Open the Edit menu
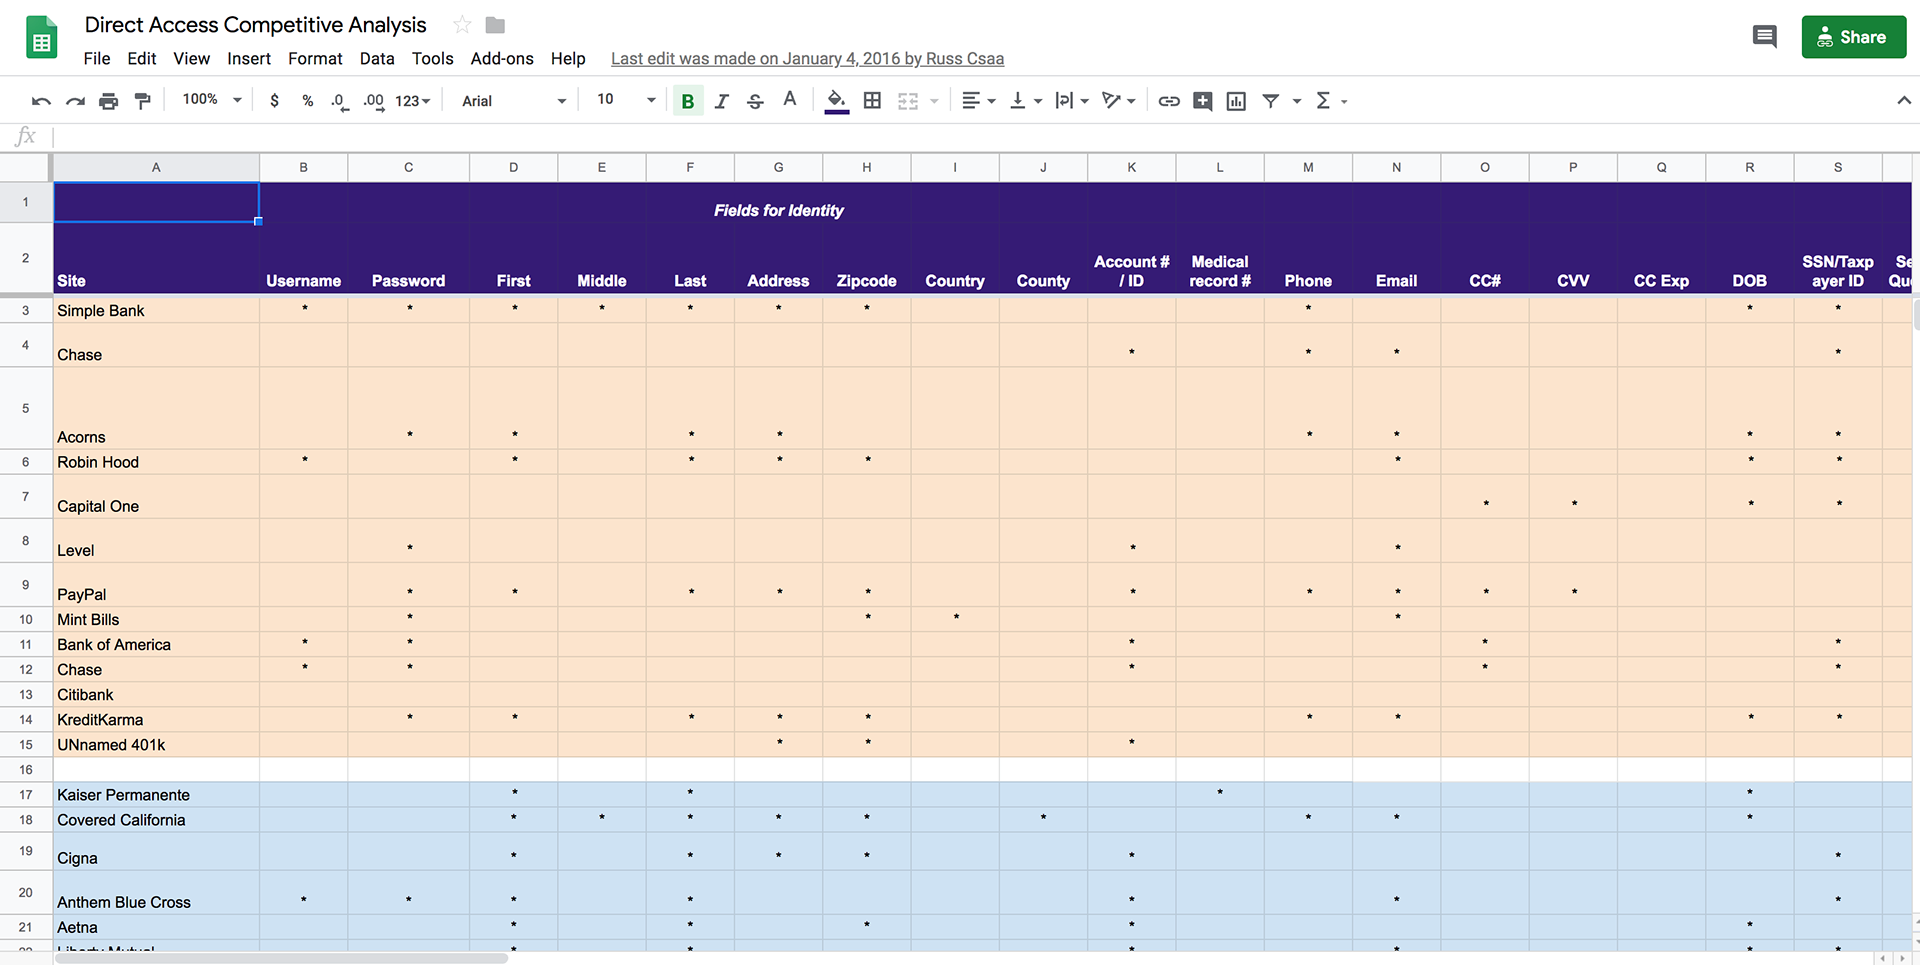Screen dimensions: 1920x965 click(142, 59)
